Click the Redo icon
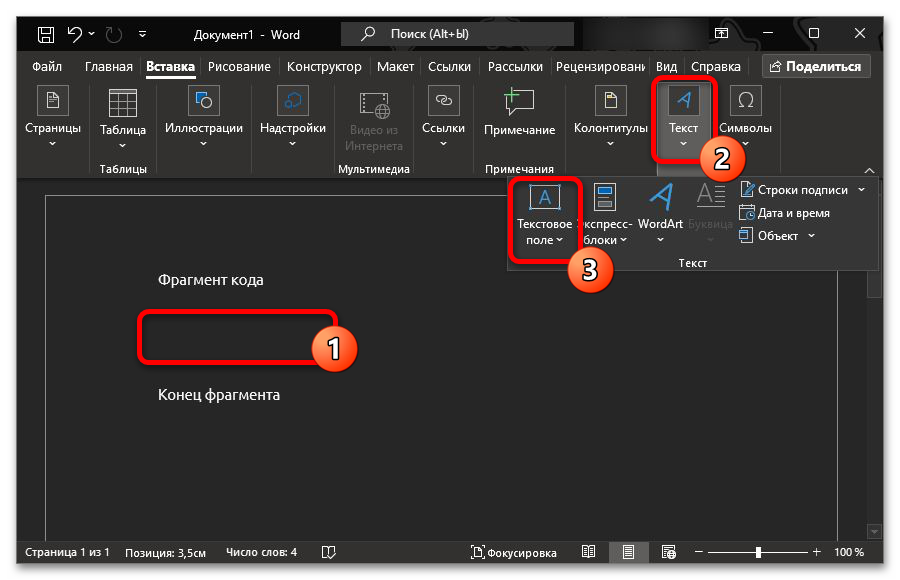The width and height of the screenshot is (900, 580). (x=114, y=35)
